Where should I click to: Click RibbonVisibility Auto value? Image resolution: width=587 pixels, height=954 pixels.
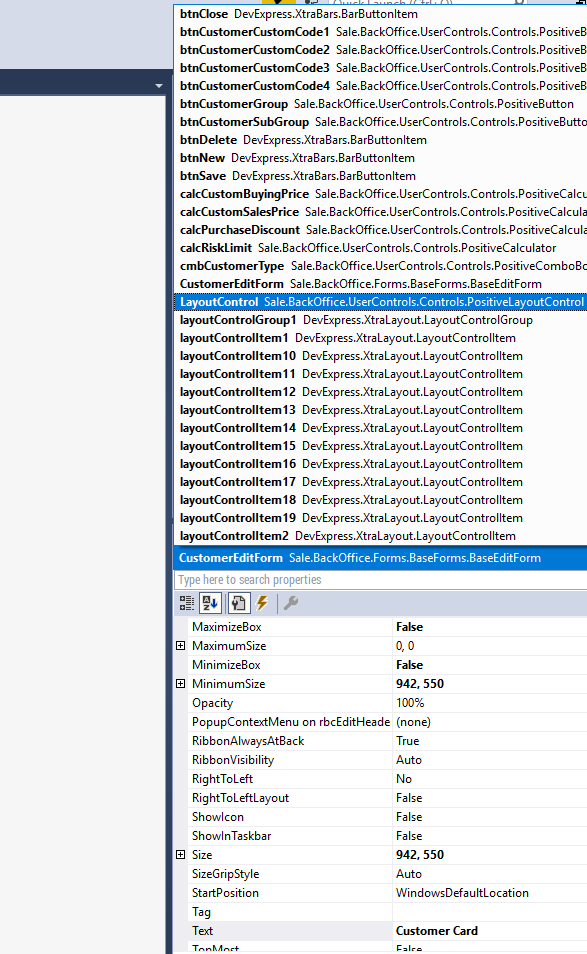pyautogui.click(x=490, y=760)
